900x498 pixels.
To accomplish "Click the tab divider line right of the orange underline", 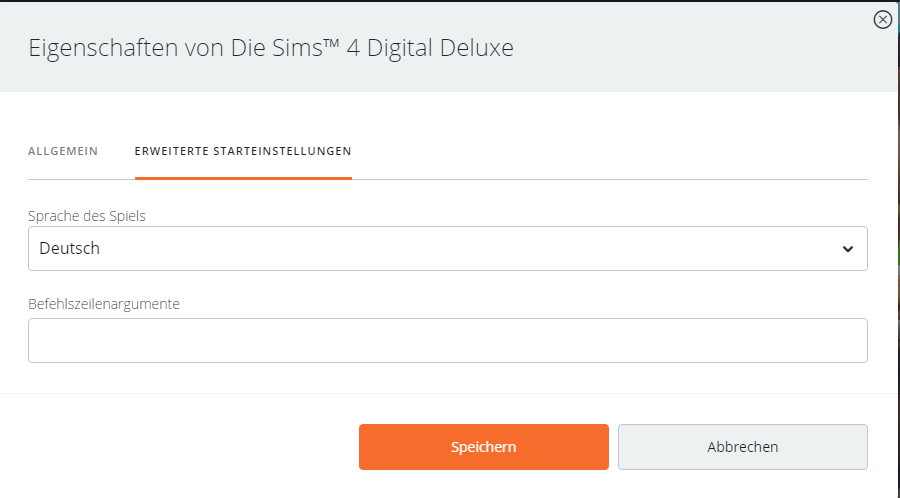I will pyautogui.click(x=610, y=179).
